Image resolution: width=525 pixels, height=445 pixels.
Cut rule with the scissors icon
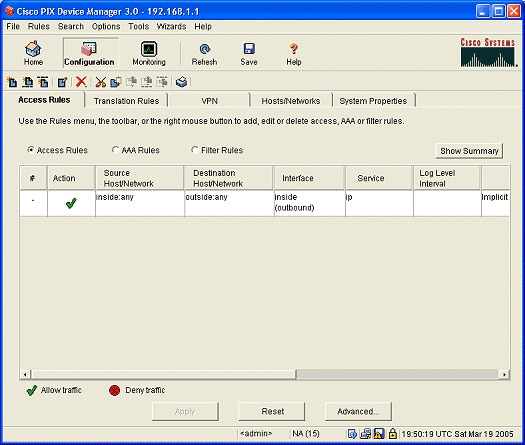click(x=100, y=82)
